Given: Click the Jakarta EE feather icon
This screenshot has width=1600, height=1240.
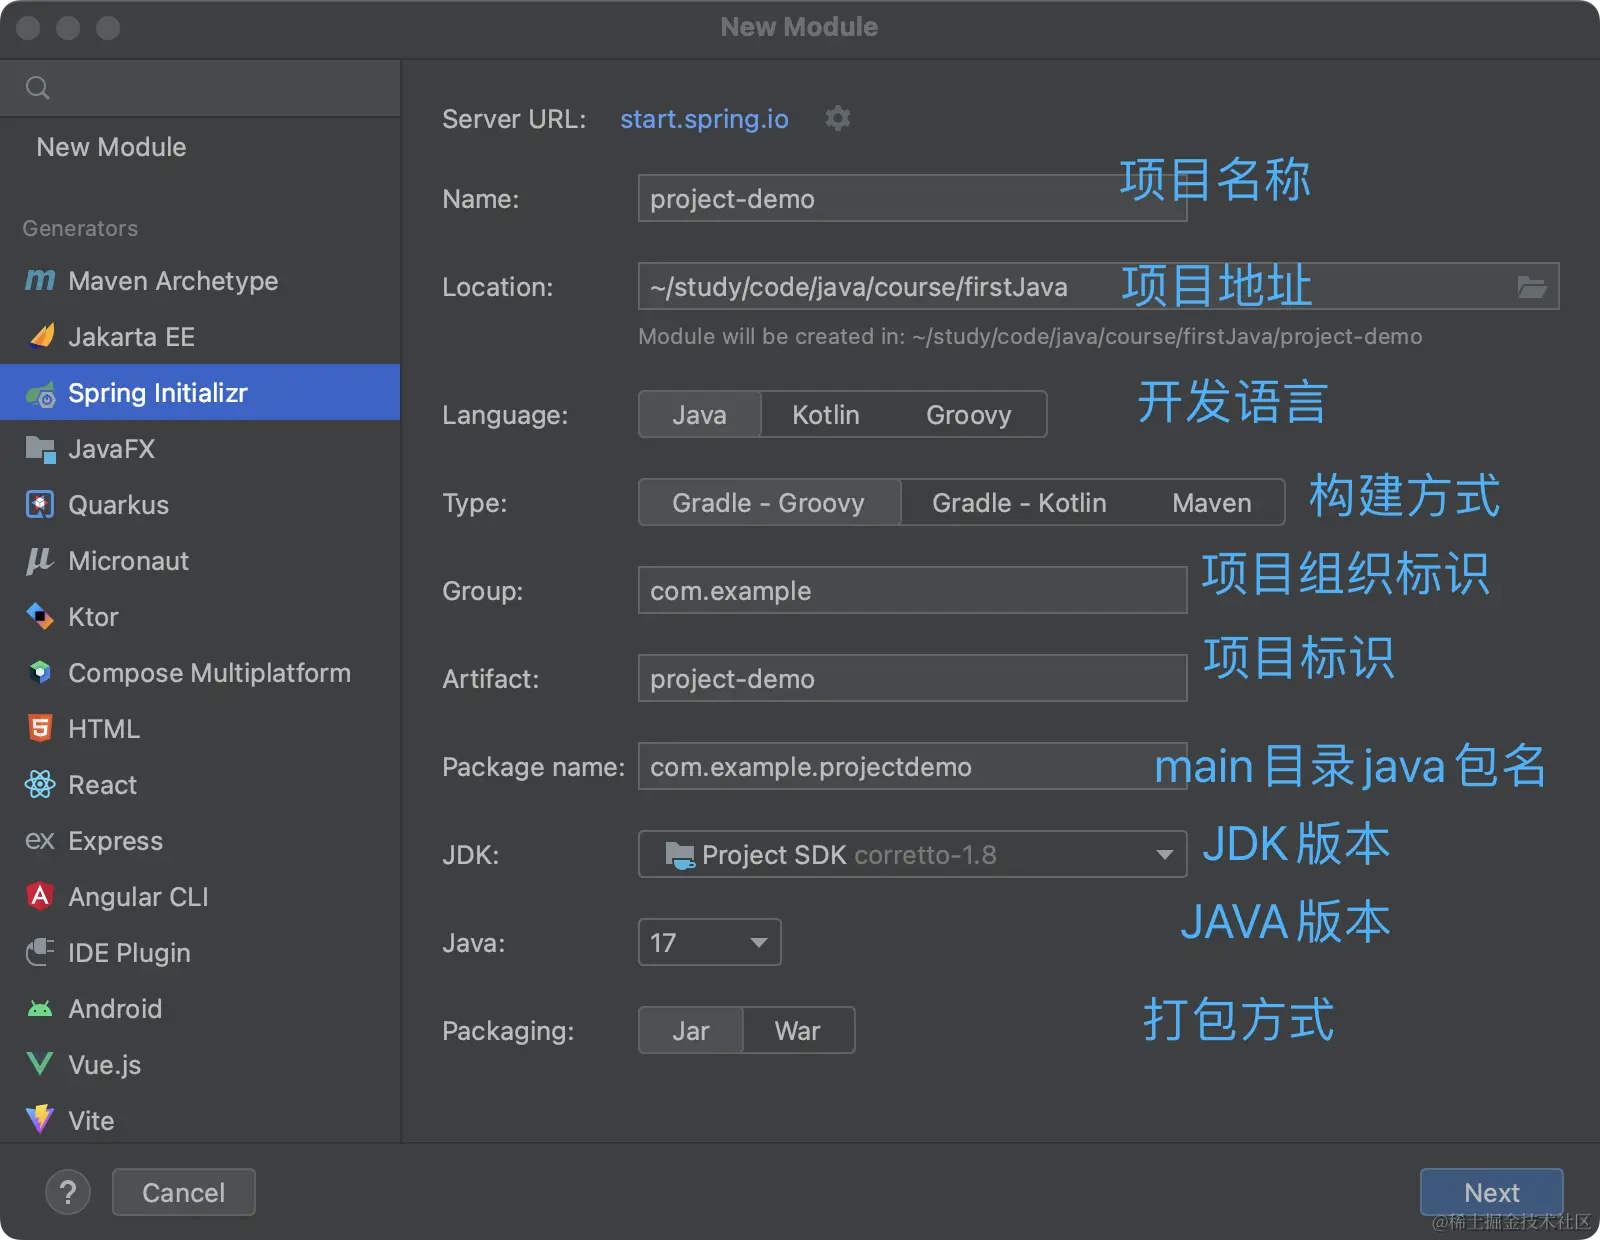Looking at the screenshot, I should (x=41, y=336).
